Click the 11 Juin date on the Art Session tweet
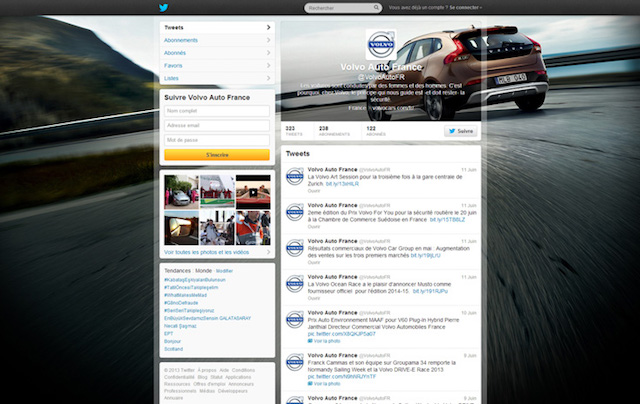This screenshot has width=640, height=404. [469, 170]
